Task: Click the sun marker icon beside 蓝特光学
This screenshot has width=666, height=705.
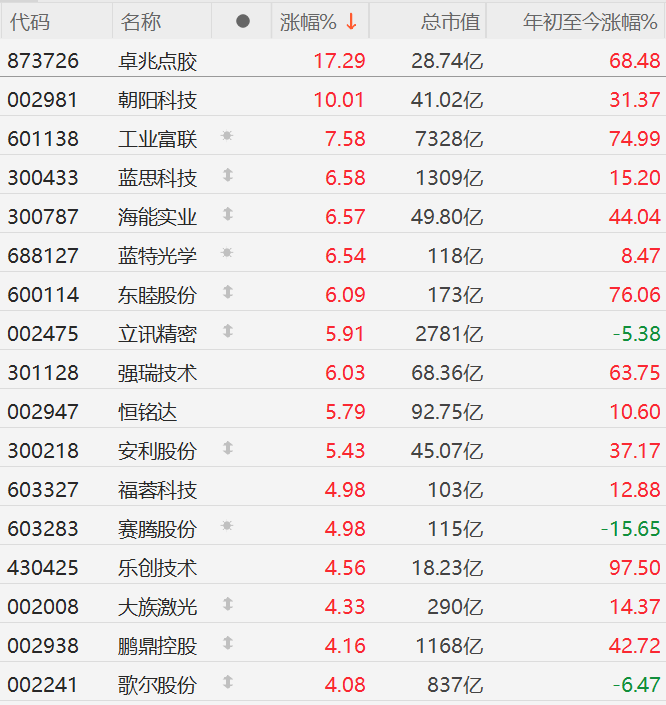Action: (227, 253)
